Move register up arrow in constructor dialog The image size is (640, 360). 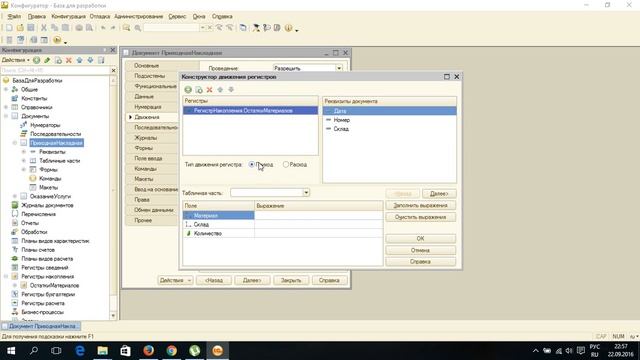tap(220, 90)
